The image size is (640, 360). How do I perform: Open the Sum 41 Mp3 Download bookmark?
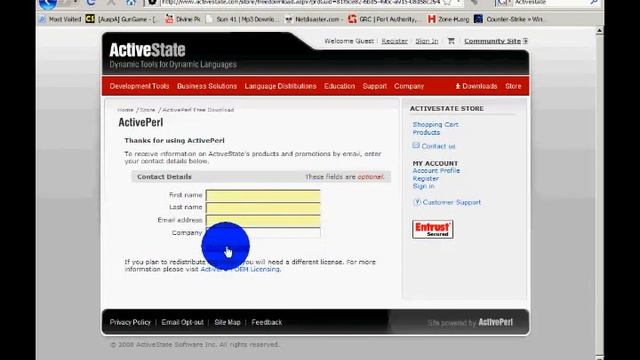243,19
